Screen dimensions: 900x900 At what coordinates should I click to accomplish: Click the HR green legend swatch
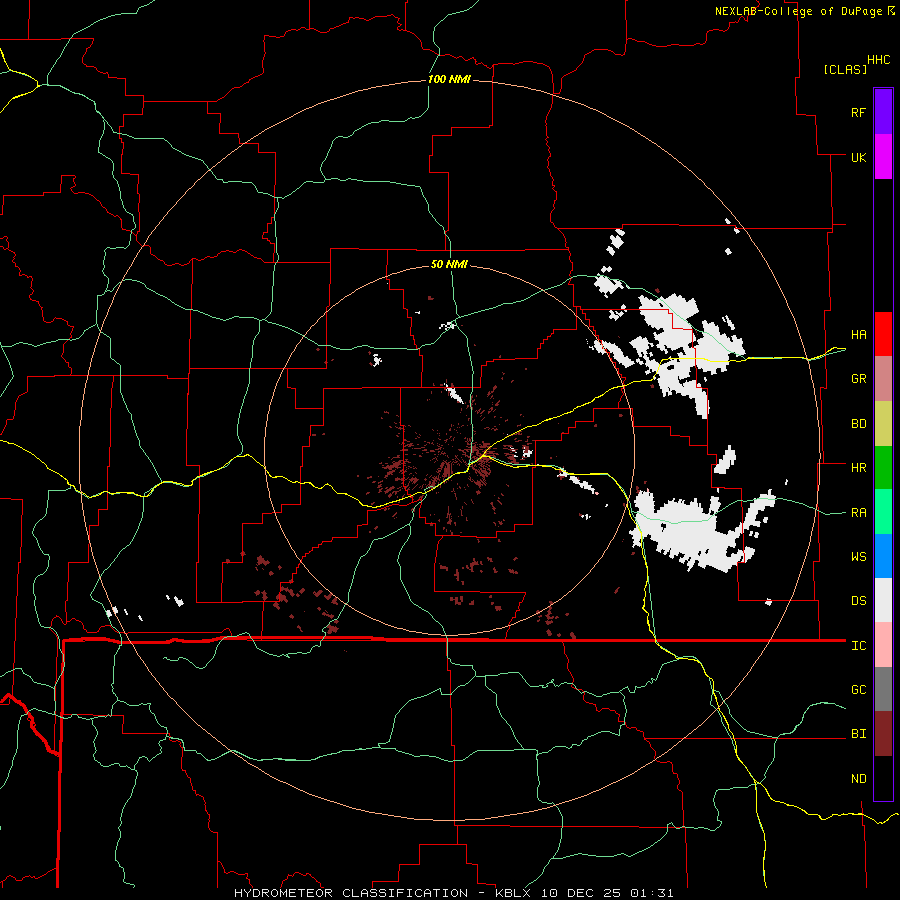point(883,468)
